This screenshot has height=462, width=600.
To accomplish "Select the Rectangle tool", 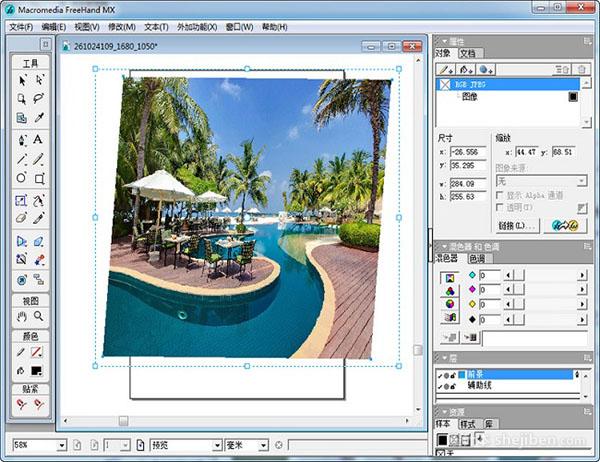I will 39,178.
